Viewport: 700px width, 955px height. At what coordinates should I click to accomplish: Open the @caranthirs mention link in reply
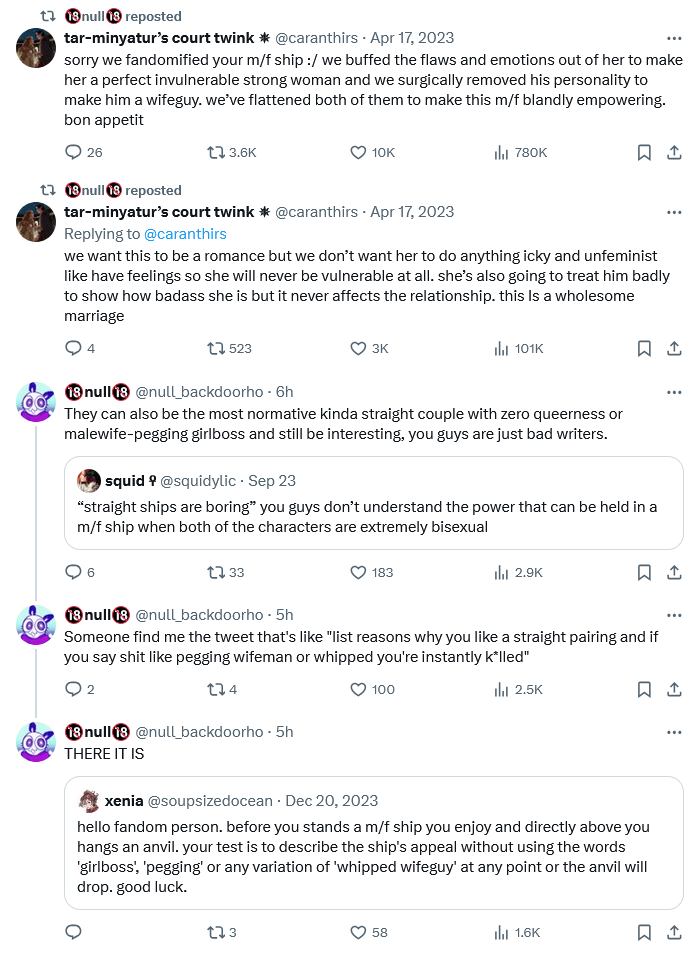point(185,234)
